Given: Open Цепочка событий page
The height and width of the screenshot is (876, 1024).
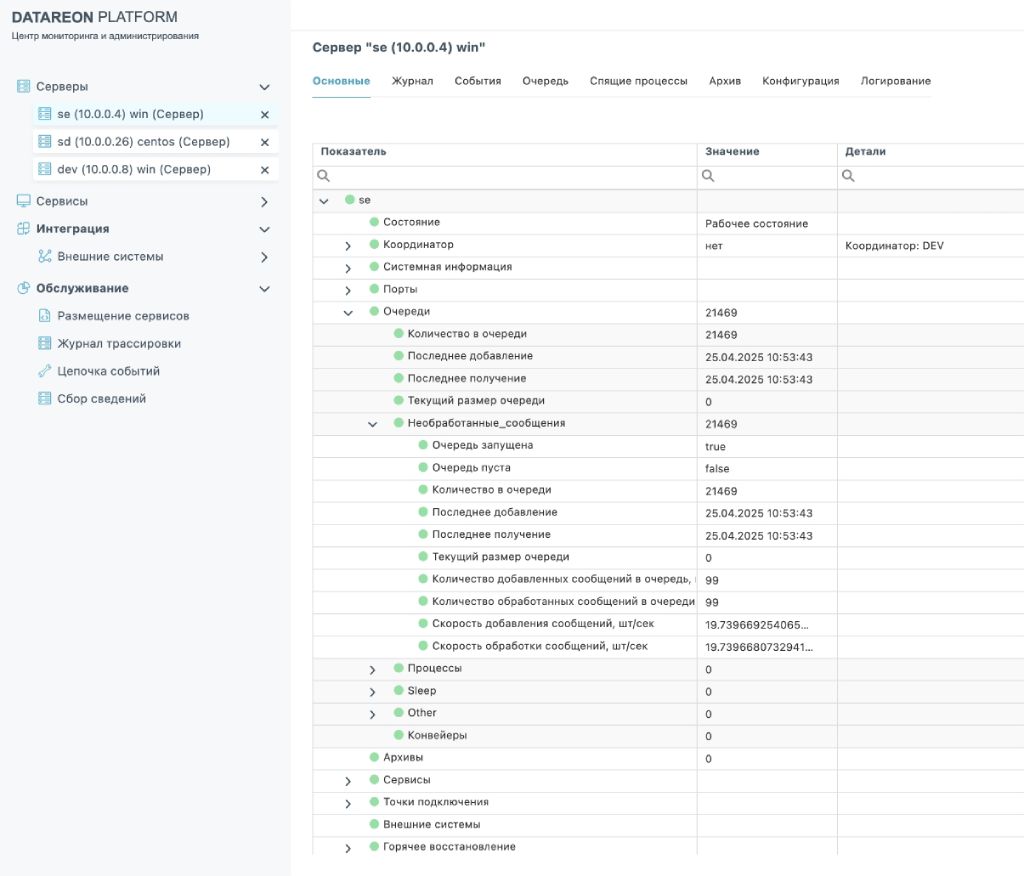Looking at the screenshot, I should click(x=108, y=371).
